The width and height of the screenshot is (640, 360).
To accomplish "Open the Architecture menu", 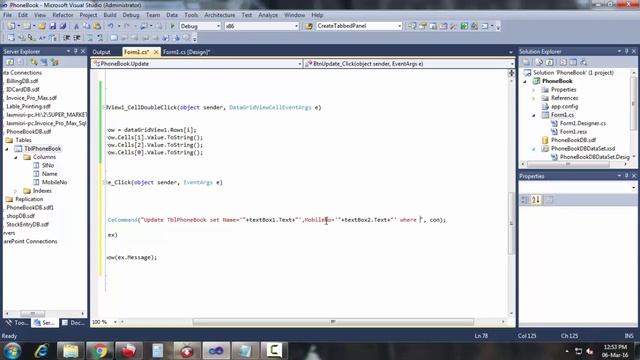I will 220,15.
